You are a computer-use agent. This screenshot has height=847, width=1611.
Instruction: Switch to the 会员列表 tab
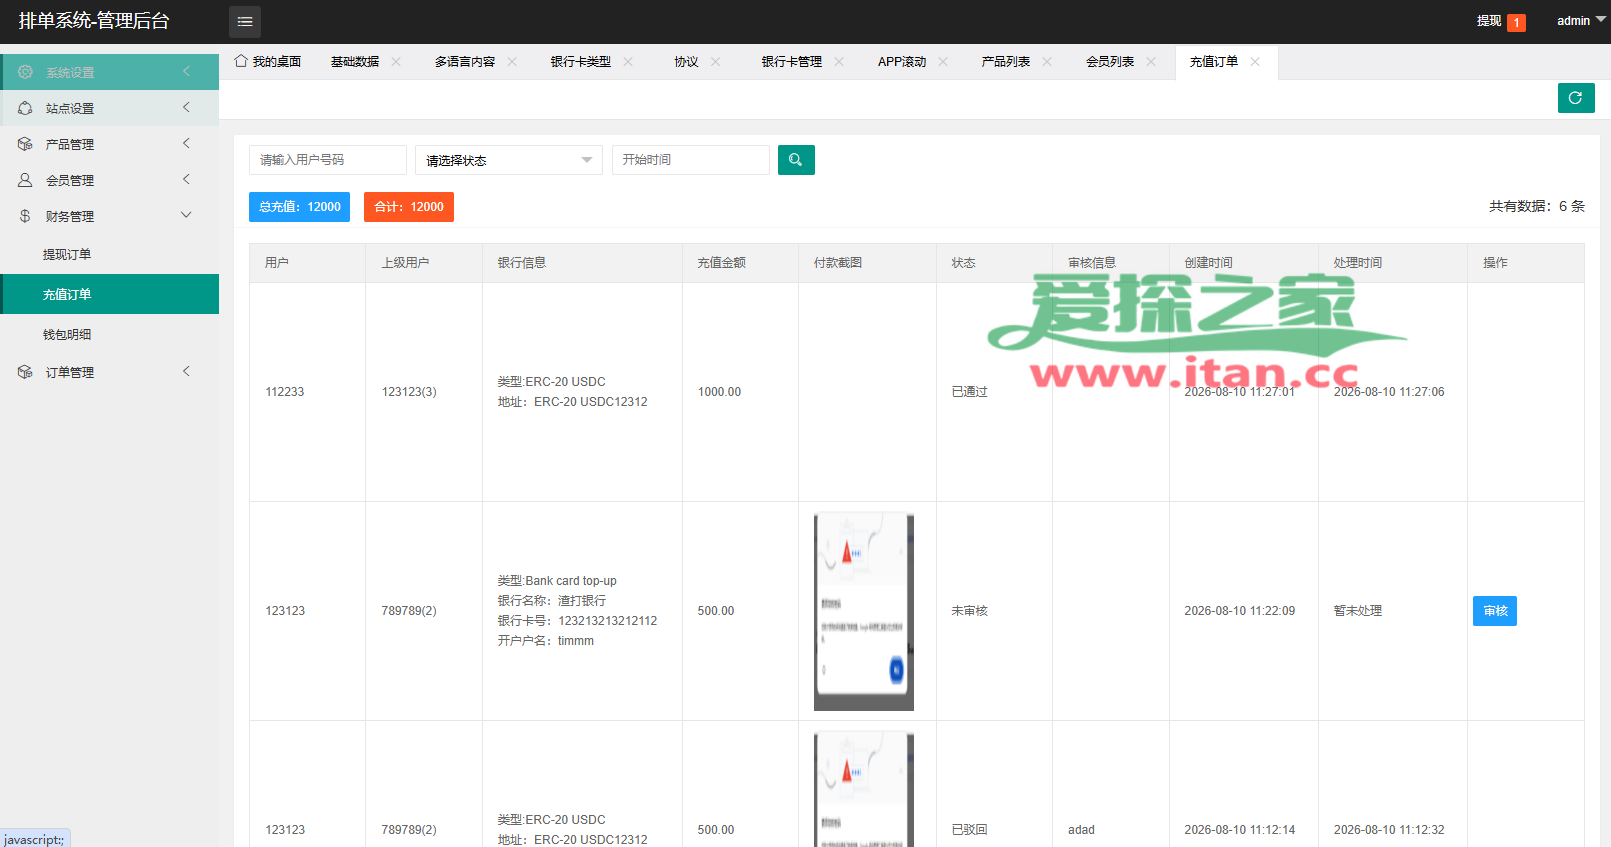click(x=1110, y=62)
